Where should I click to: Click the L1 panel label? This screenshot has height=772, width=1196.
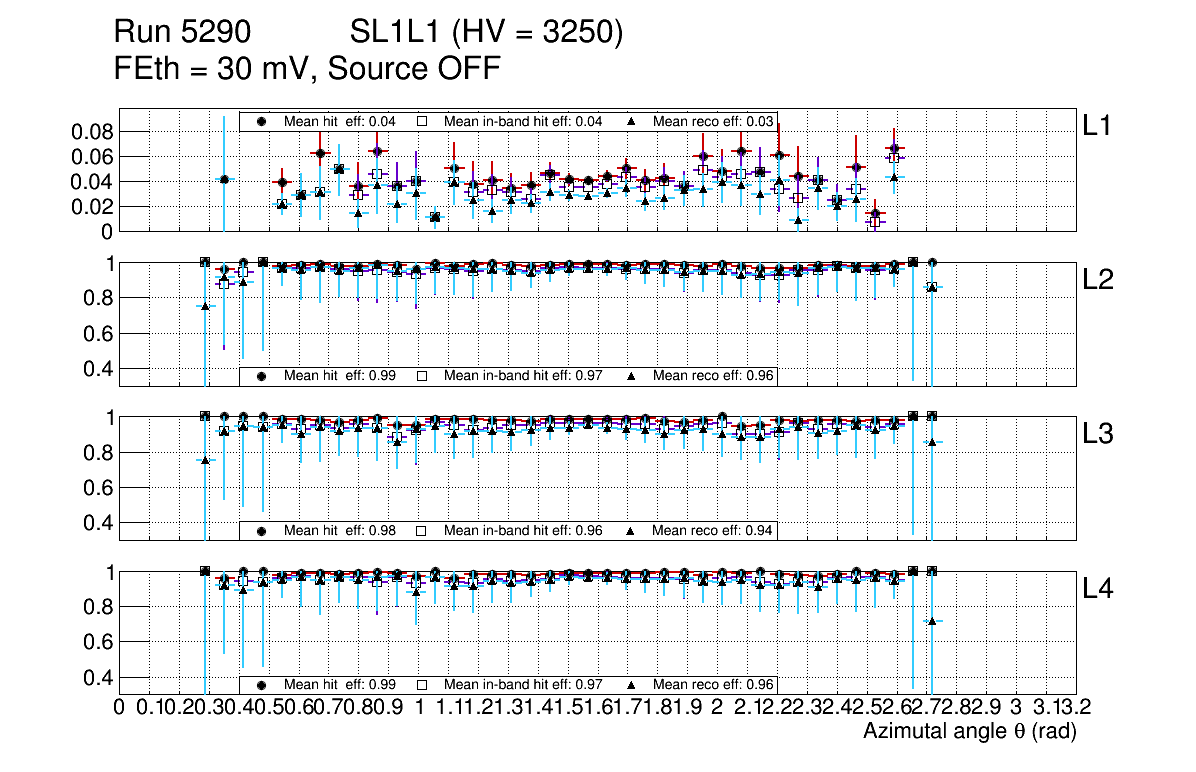(1097, 125)
